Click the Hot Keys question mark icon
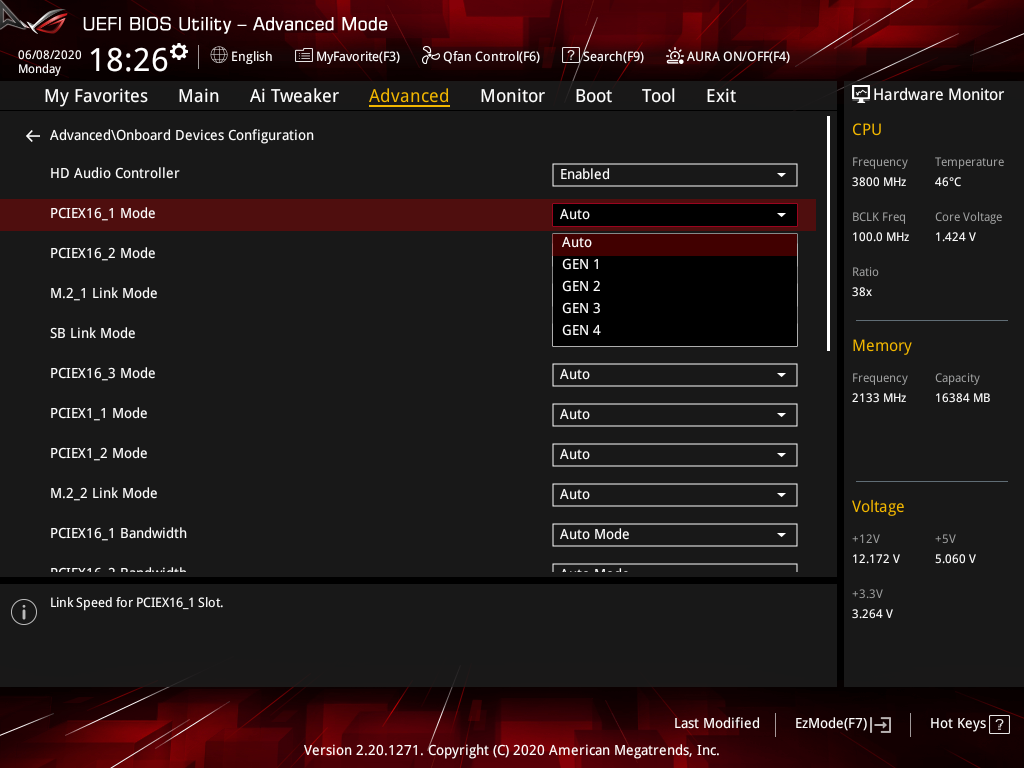The width and height of the screenshot is (1024, 768). point(999,724)
